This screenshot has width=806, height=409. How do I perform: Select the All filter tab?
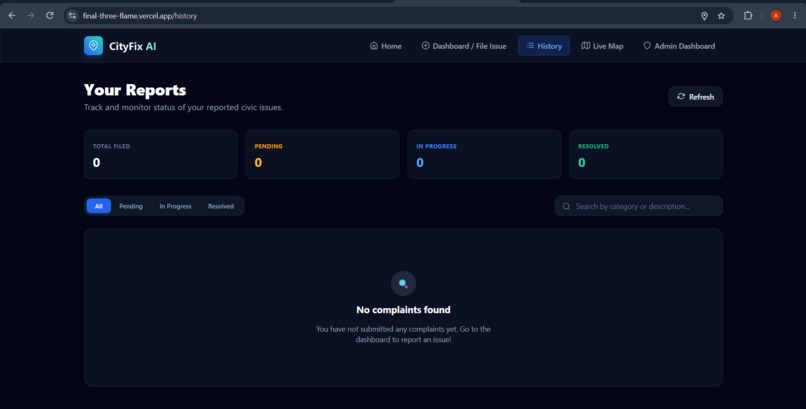[99, 206]
